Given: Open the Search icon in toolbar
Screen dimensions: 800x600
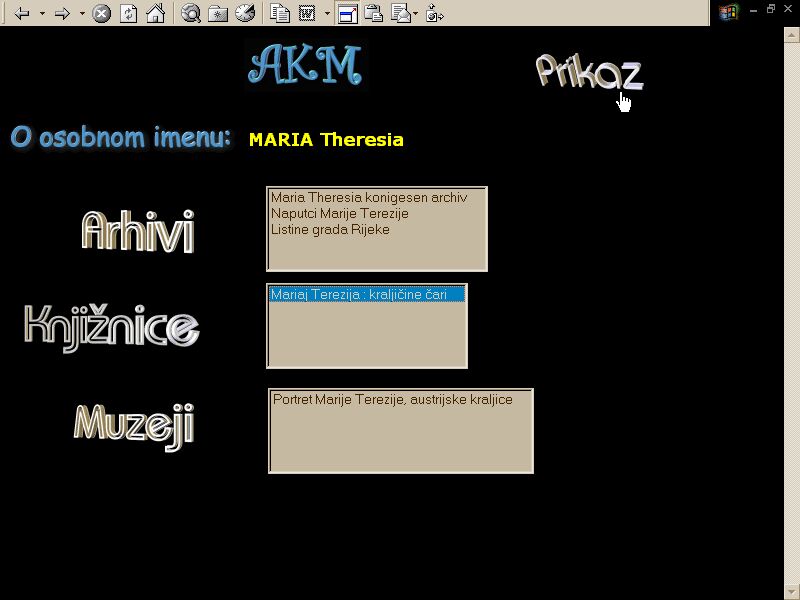Looking at the screenshot, I should [x=191, y=14].
